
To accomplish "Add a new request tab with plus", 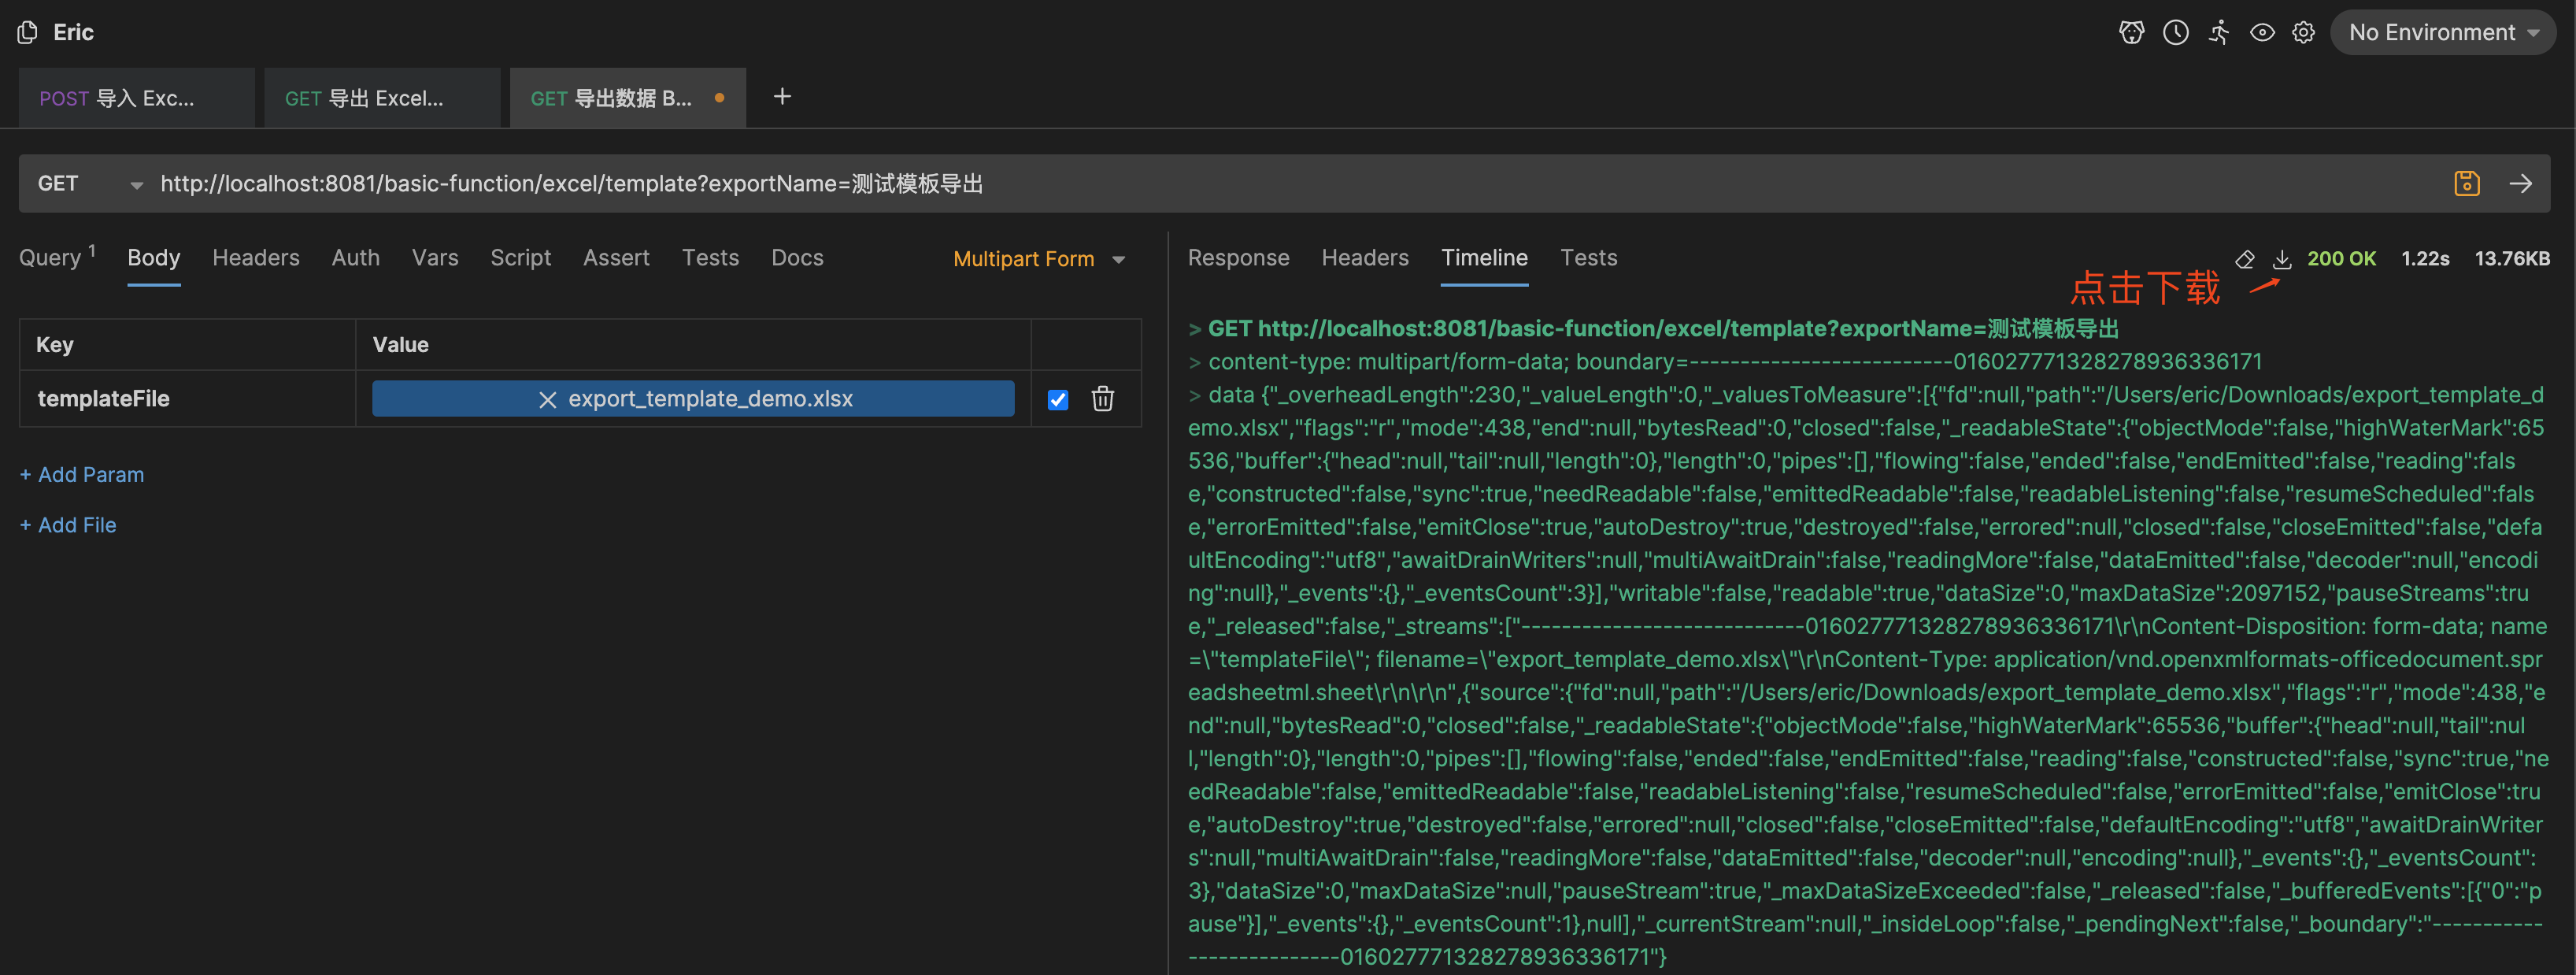I will (x=782, y=96).
